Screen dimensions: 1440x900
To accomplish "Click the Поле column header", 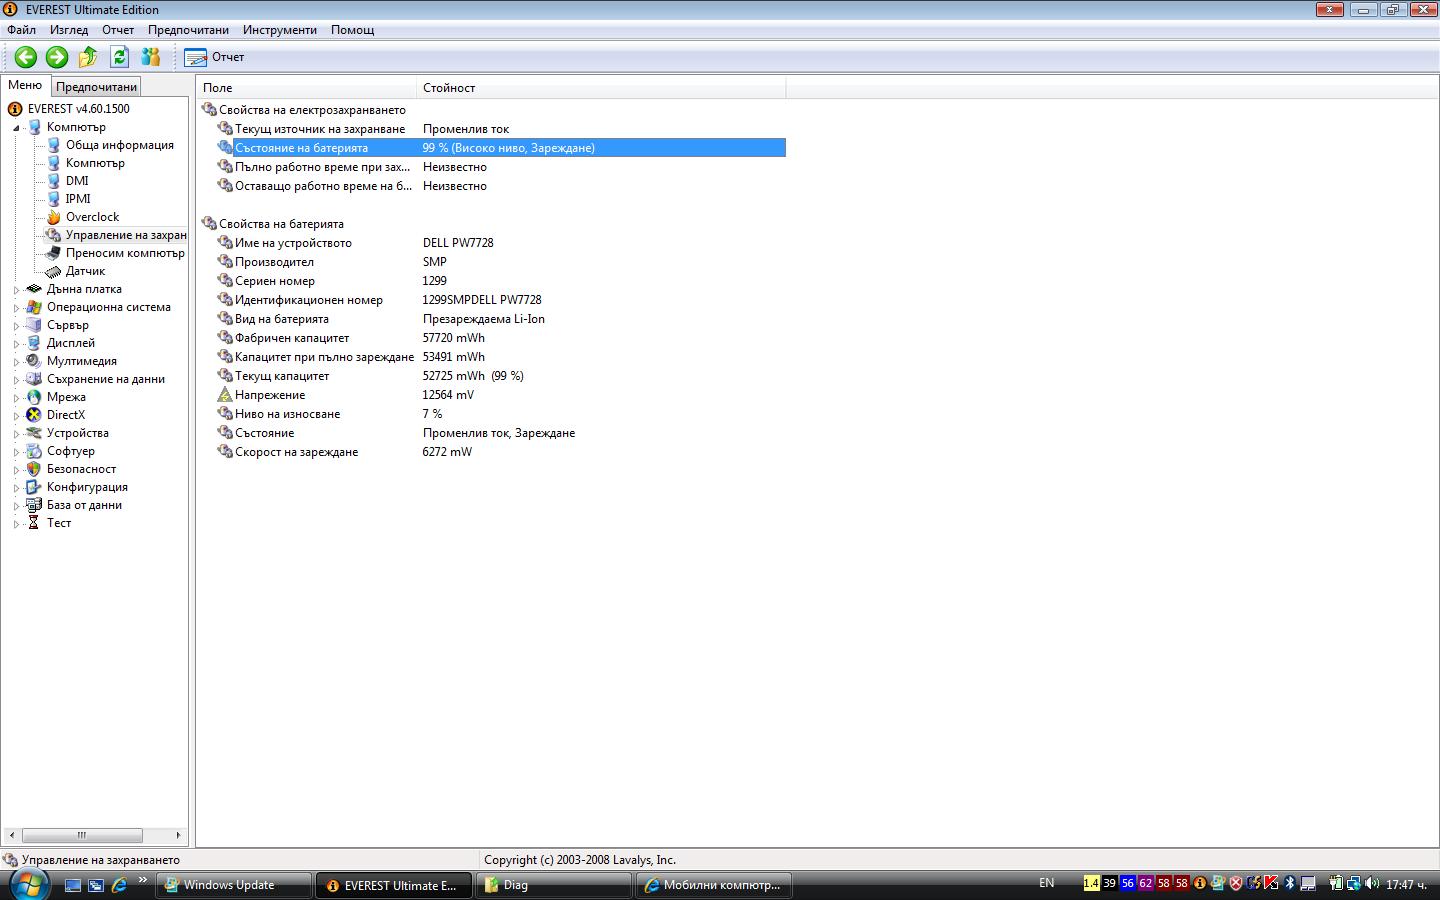I will [306, 88].
